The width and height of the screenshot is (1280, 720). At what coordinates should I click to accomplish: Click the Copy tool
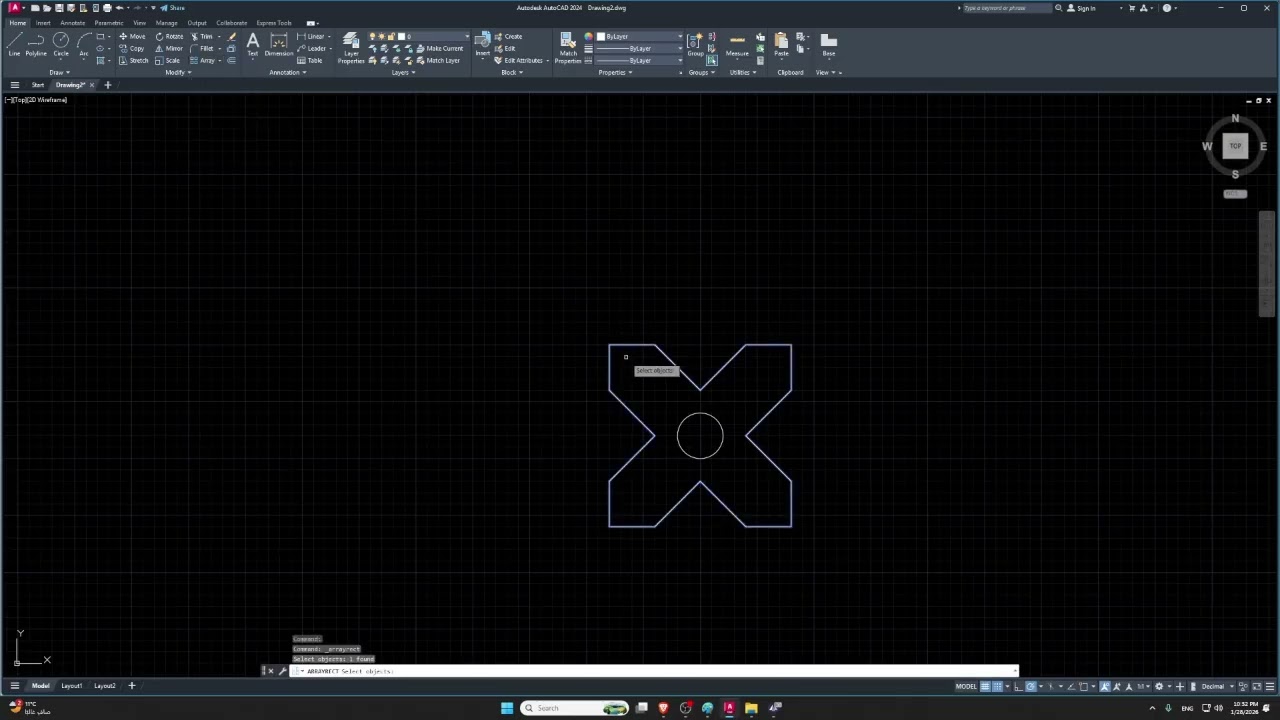[132, 48]
